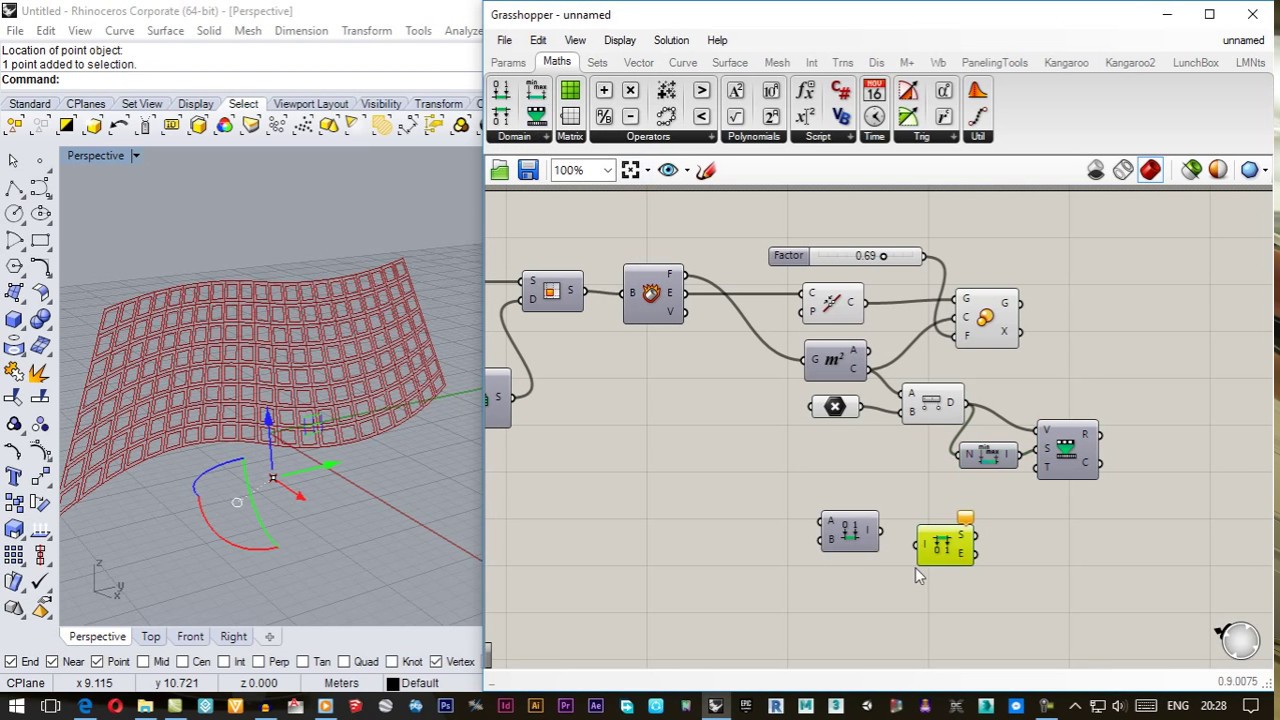Select the Rhino Box solid tool

pos(14,320)
